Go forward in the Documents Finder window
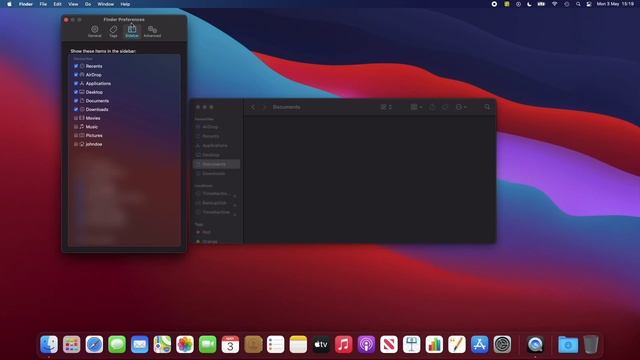This screenshot has width=640, height=360. click(264, 107)
